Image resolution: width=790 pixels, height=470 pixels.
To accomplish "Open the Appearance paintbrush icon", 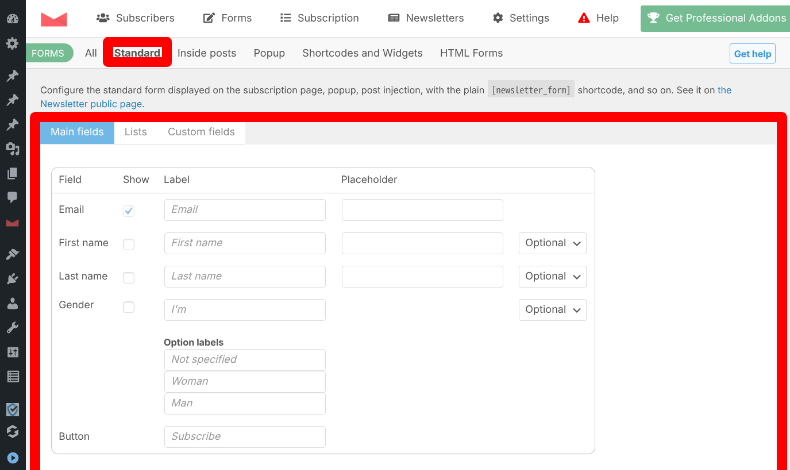I will click(13, 254).
